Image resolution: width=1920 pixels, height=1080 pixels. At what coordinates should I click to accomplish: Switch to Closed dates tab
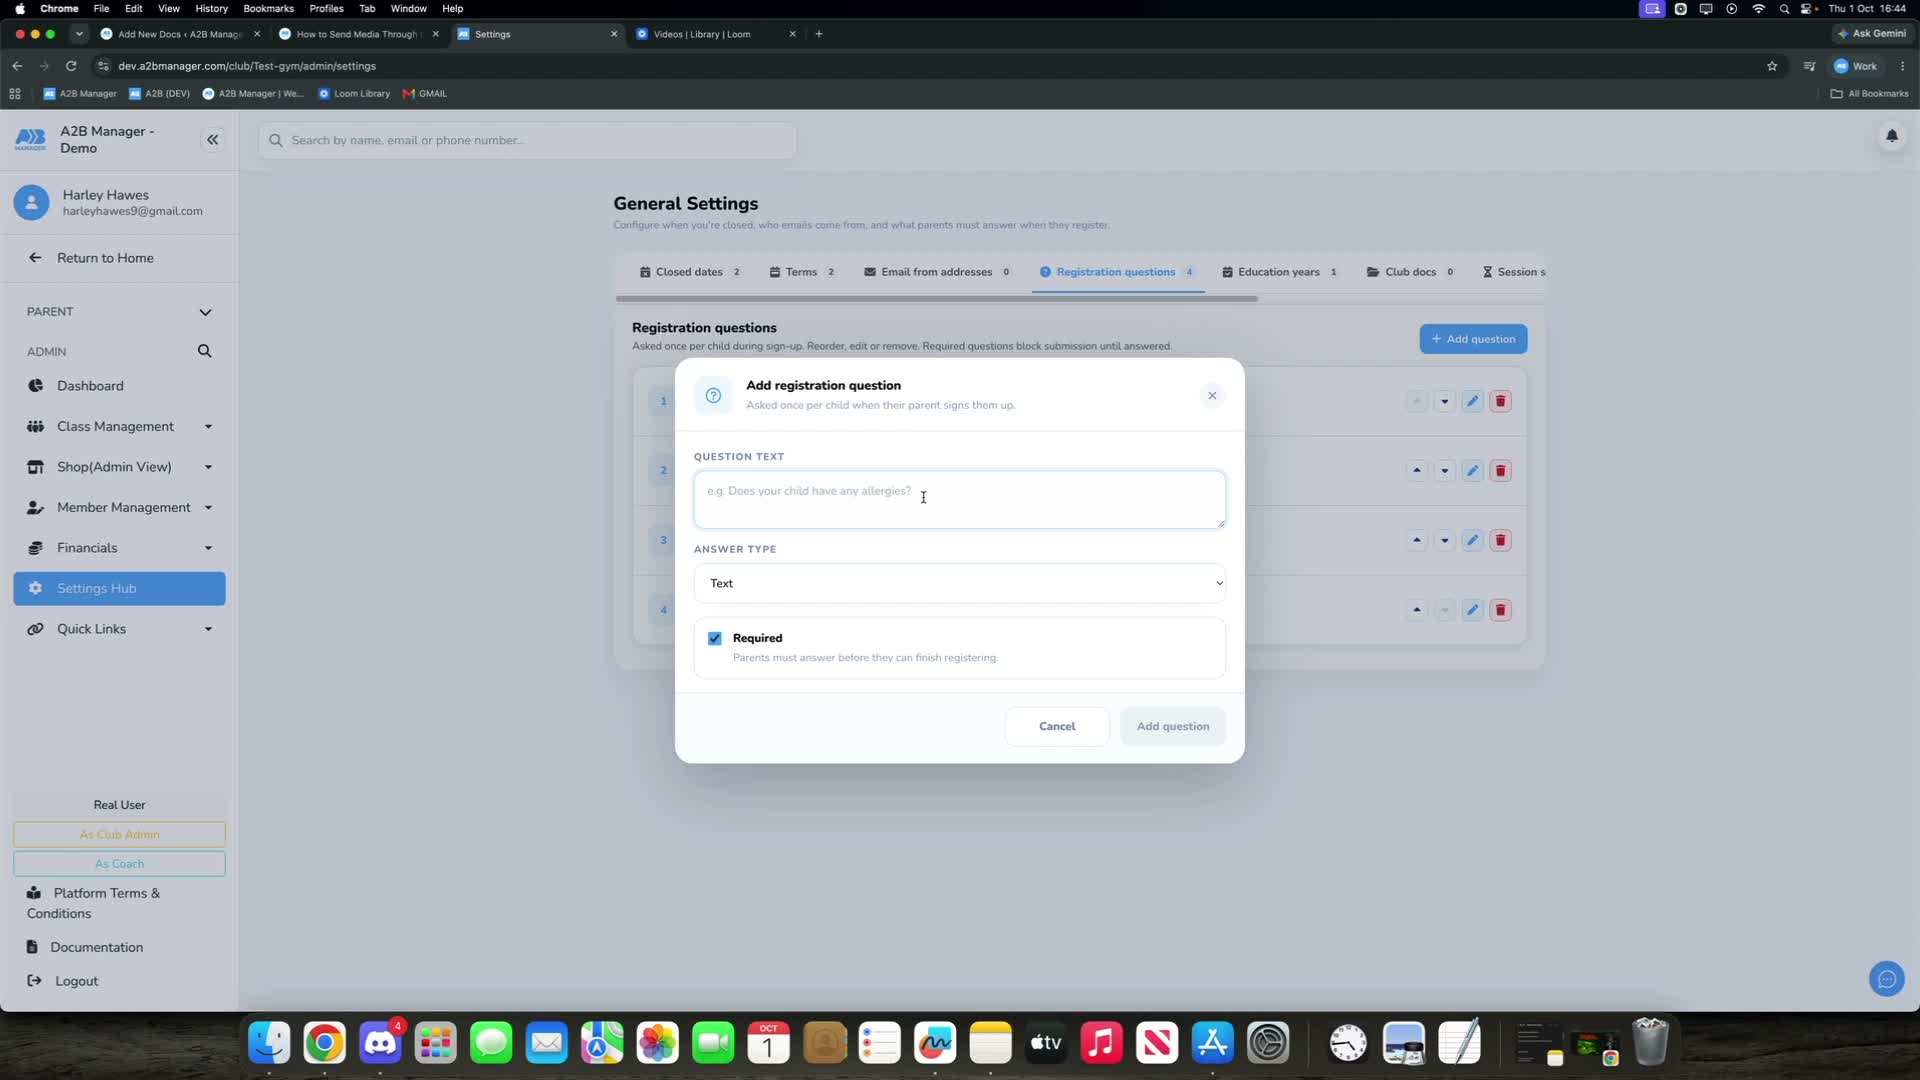[x=690, y=272]
